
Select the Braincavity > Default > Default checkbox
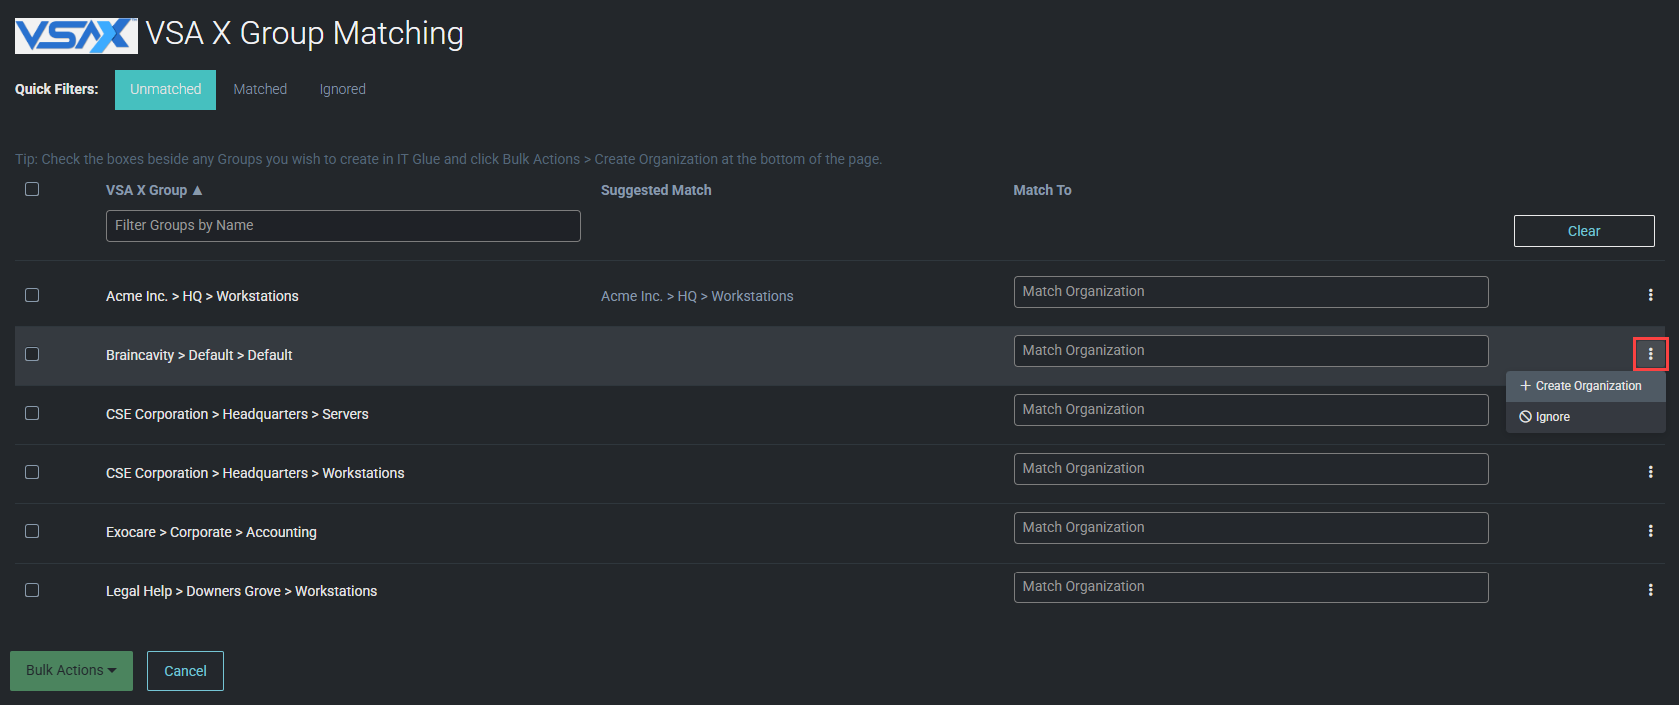(x=32, y=354)
